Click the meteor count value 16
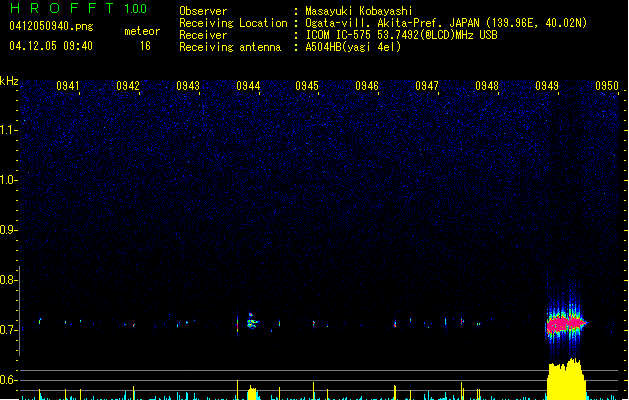The height and width of the screenshot is (400, 629). point(145,46)
